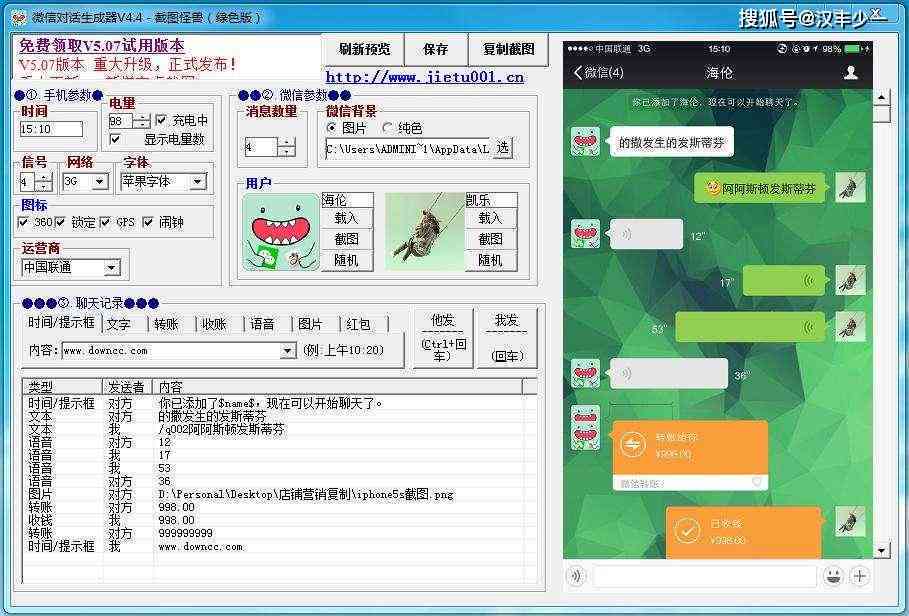Image resolution: width=909 pixels, height=616 pixels.
Task: Switch to the 文字 tab
Action: [x=118, y=324]
